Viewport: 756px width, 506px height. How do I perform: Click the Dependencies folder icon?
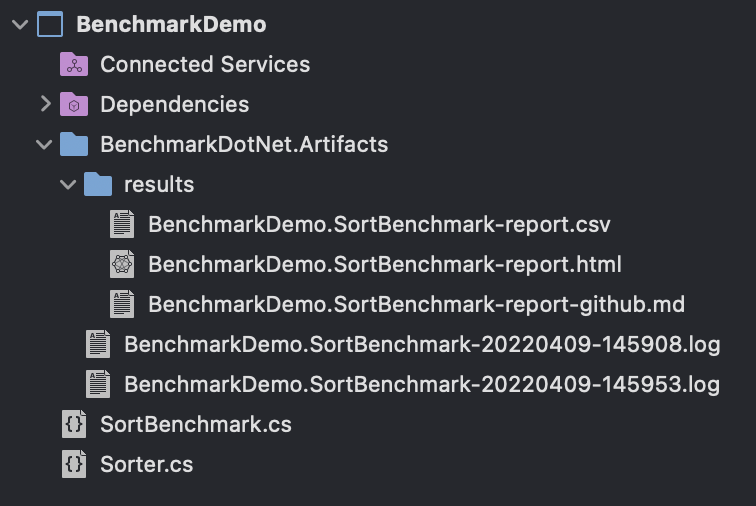[74, 104]
